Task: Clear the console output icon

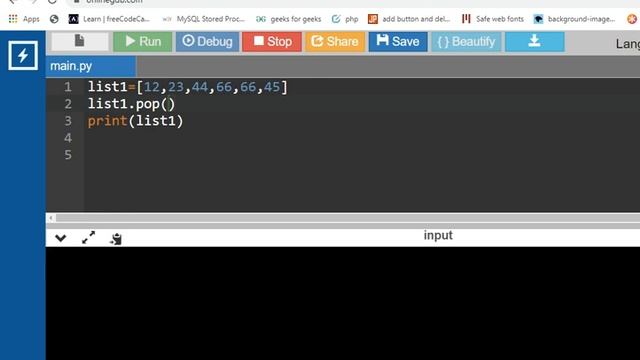Action: pos(116,239)
